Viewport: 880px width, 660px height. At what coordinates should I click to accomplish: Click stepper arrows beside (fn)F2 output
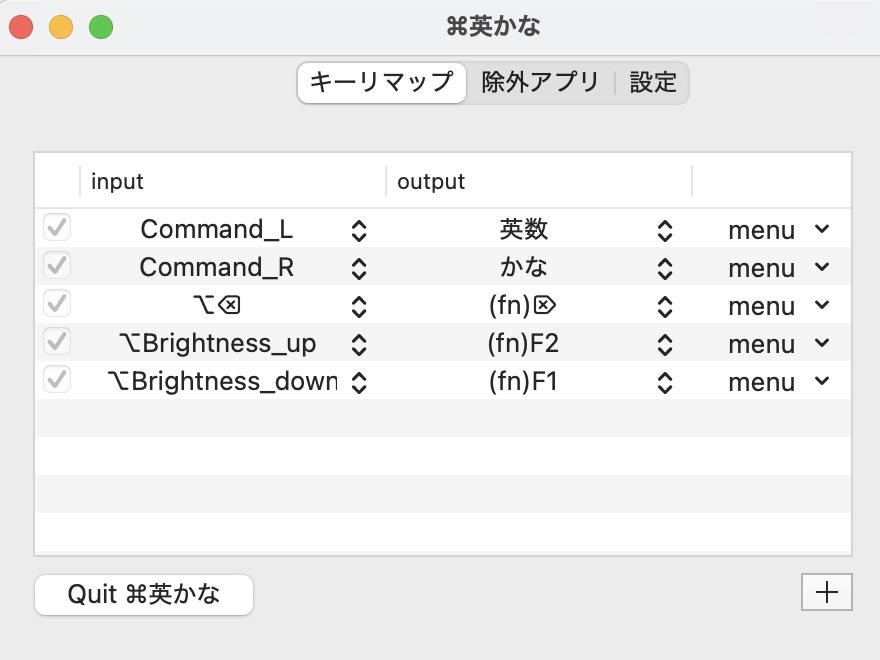[665, 345]
